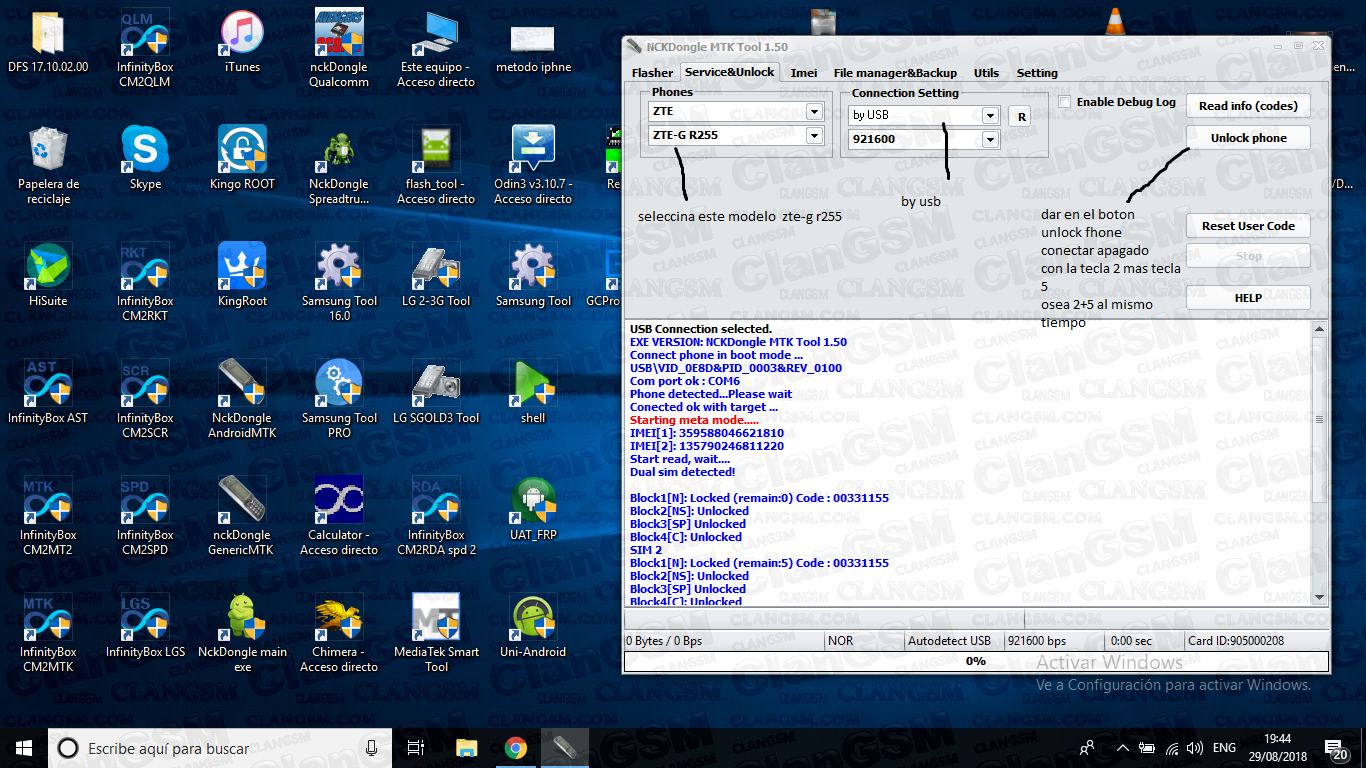Launch KingRoot from the desktop
The height and width of the screenshot is (768, 1366).
tap(242, 276)
